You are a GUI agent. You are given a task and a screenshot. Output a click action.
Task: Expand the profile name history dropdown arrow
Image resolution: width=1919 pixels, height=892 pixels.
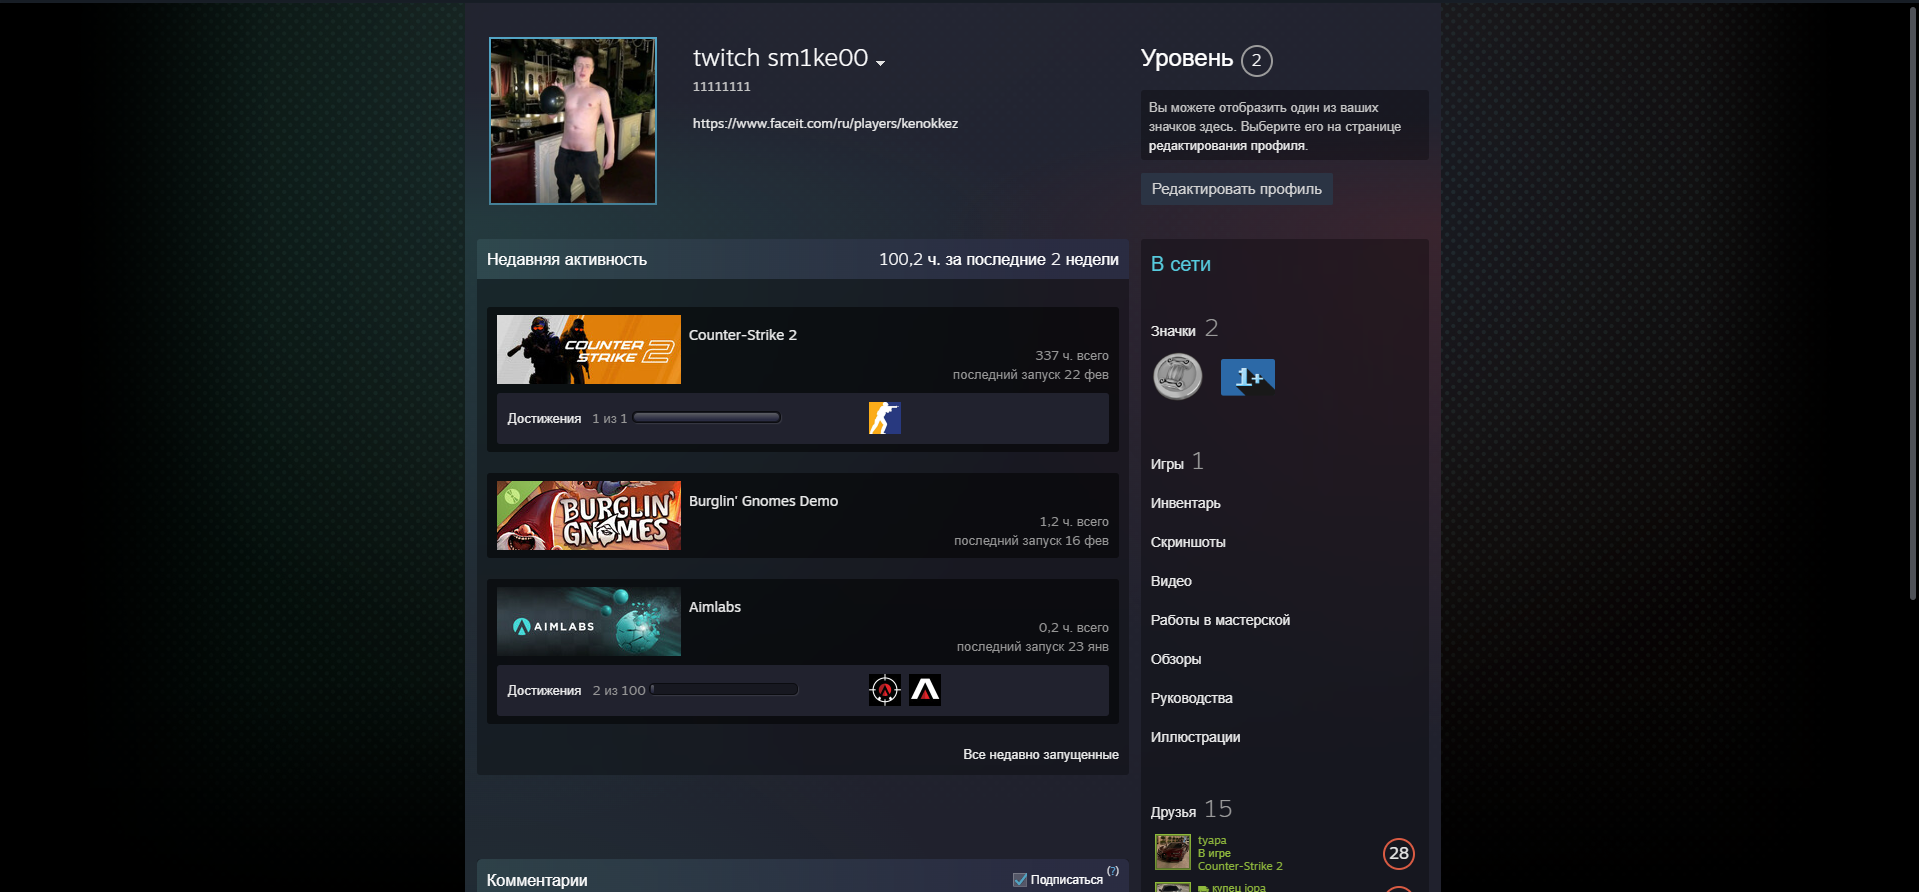click(880, 63)
